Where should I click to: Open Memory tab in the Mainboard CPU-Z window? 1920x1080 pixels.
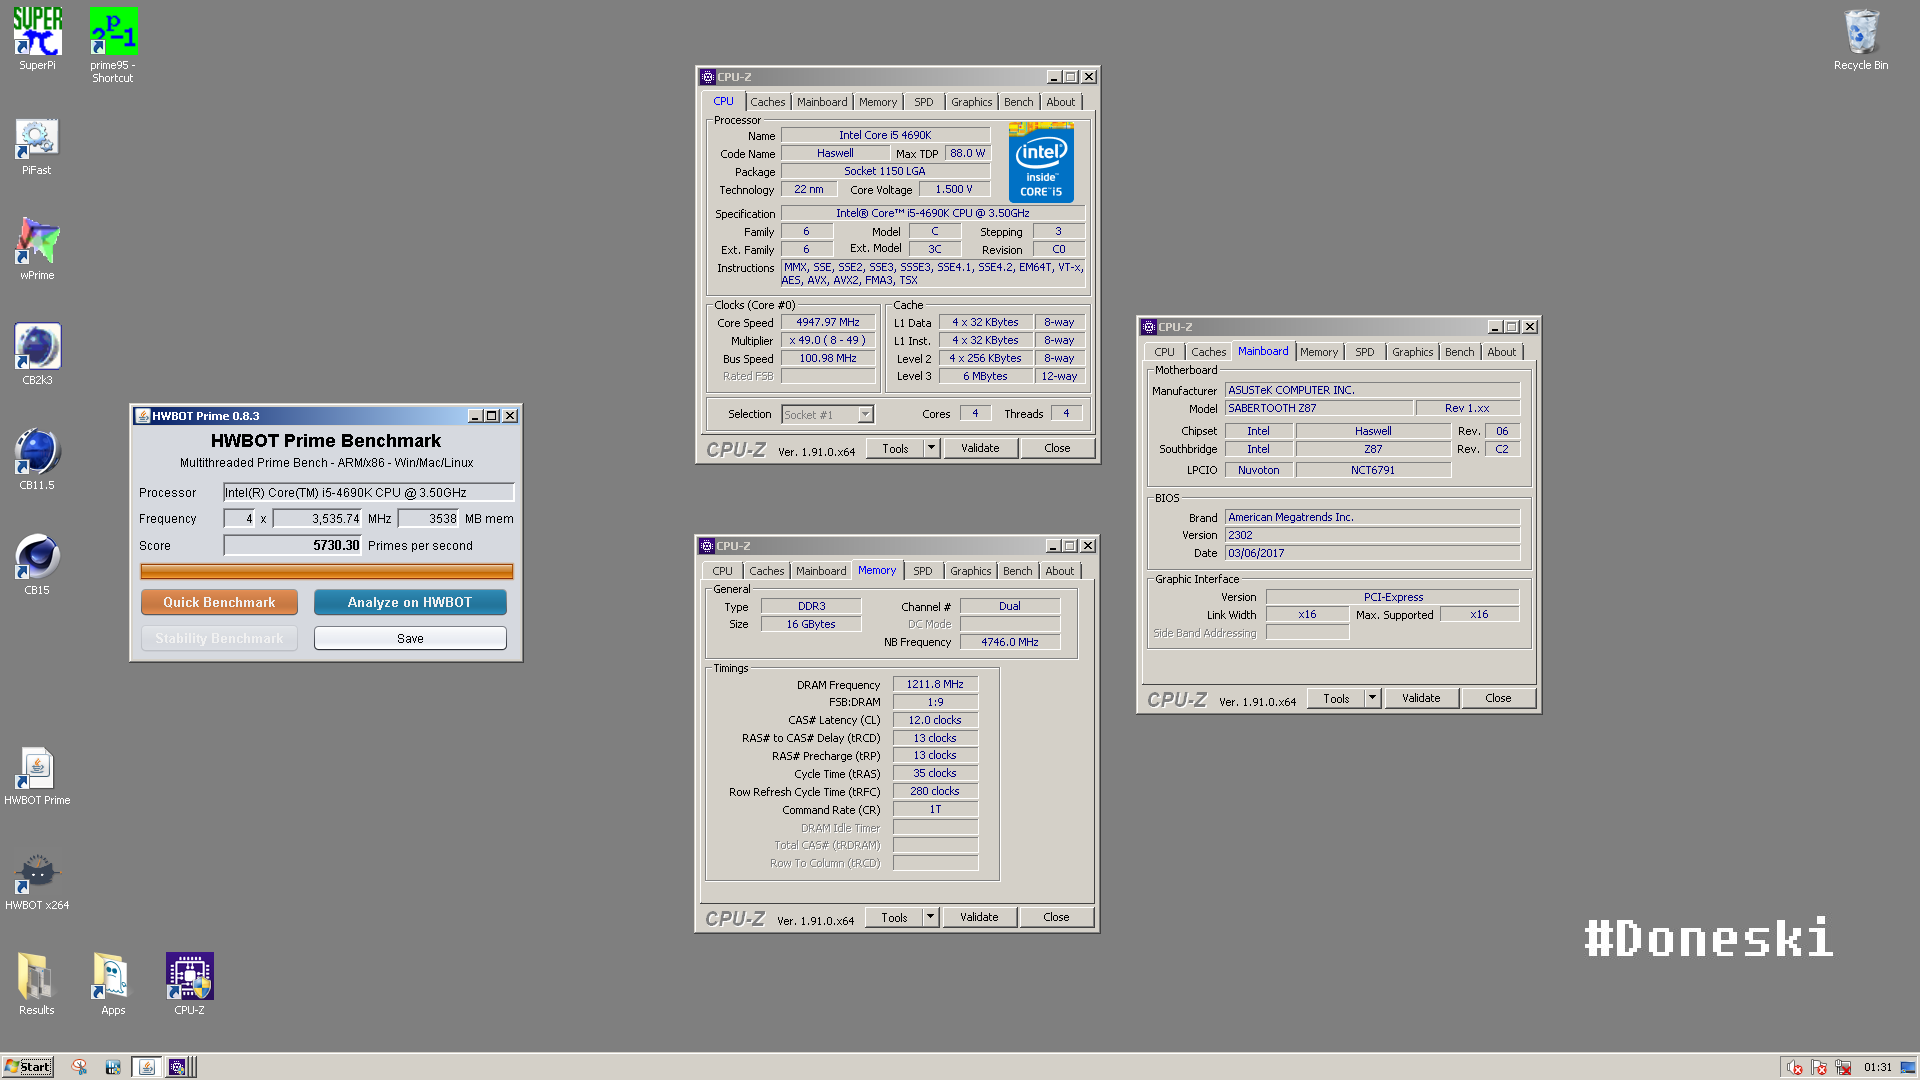point(1319,352)
